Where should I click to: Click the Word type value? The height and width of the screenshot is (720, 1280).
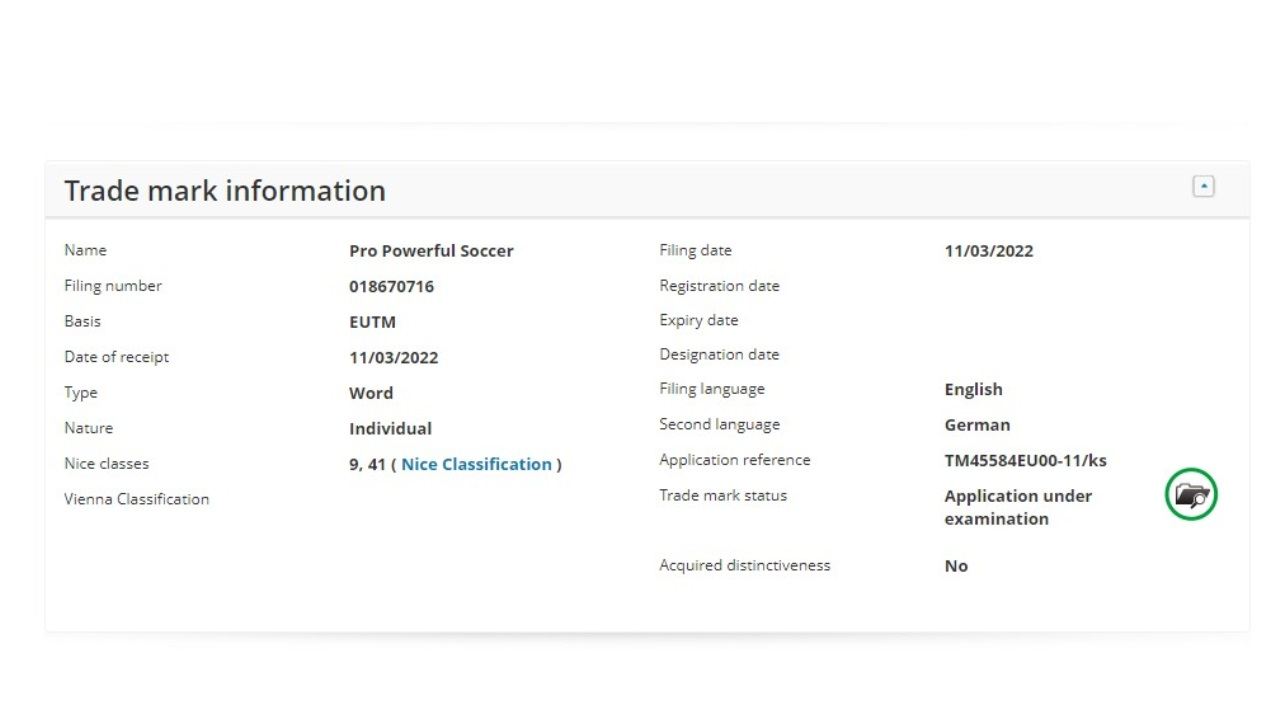(371, 393)
